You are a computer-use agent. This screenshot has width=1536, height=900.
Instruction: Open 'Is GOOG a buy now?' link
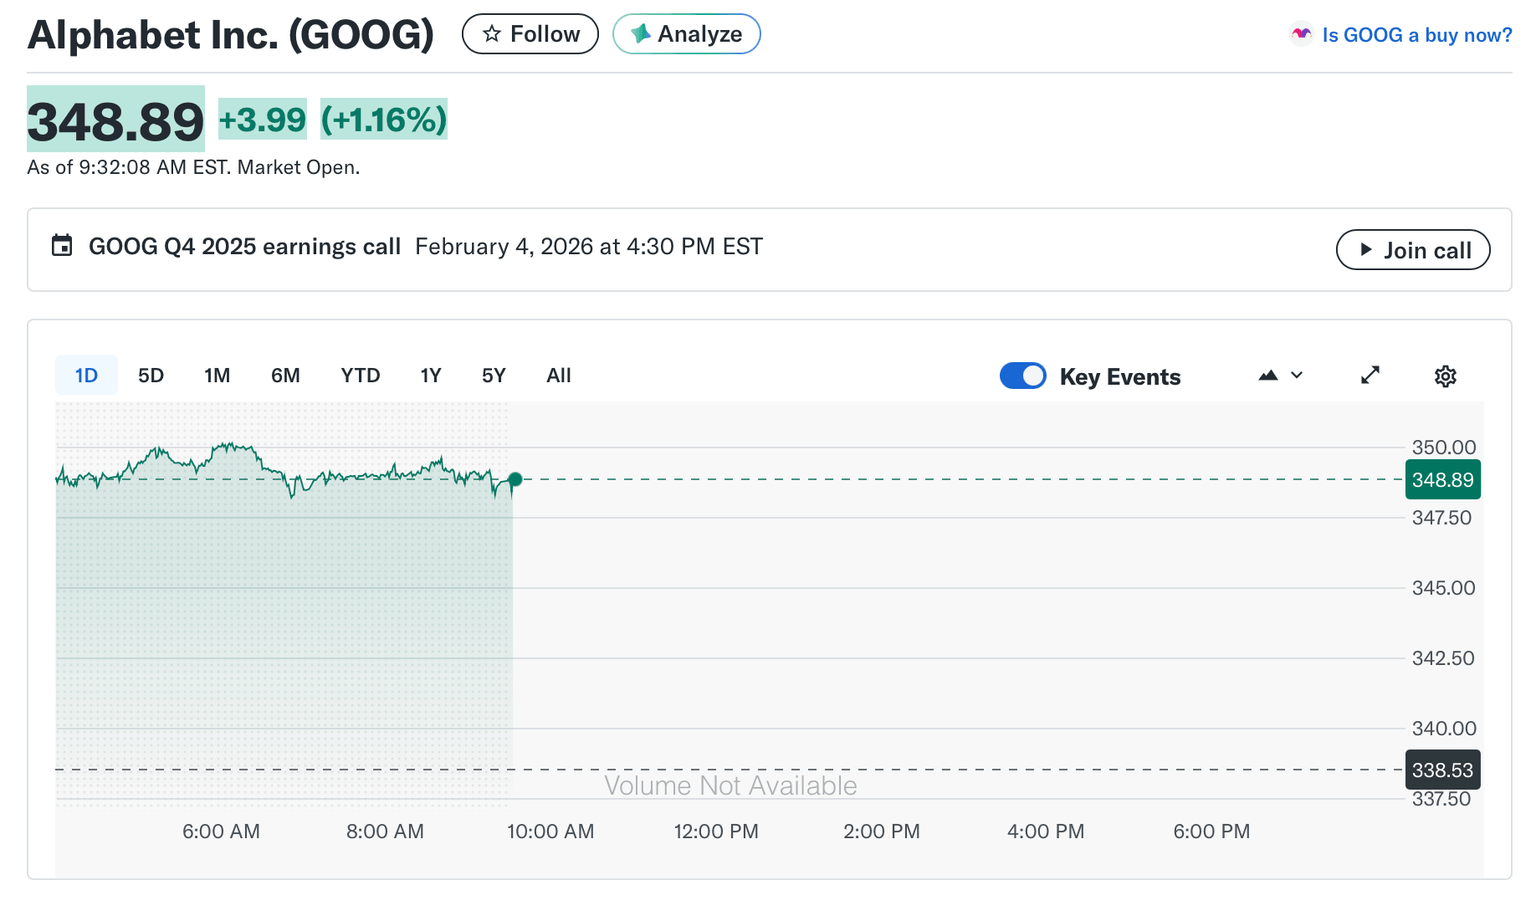tap(1416, 35)
